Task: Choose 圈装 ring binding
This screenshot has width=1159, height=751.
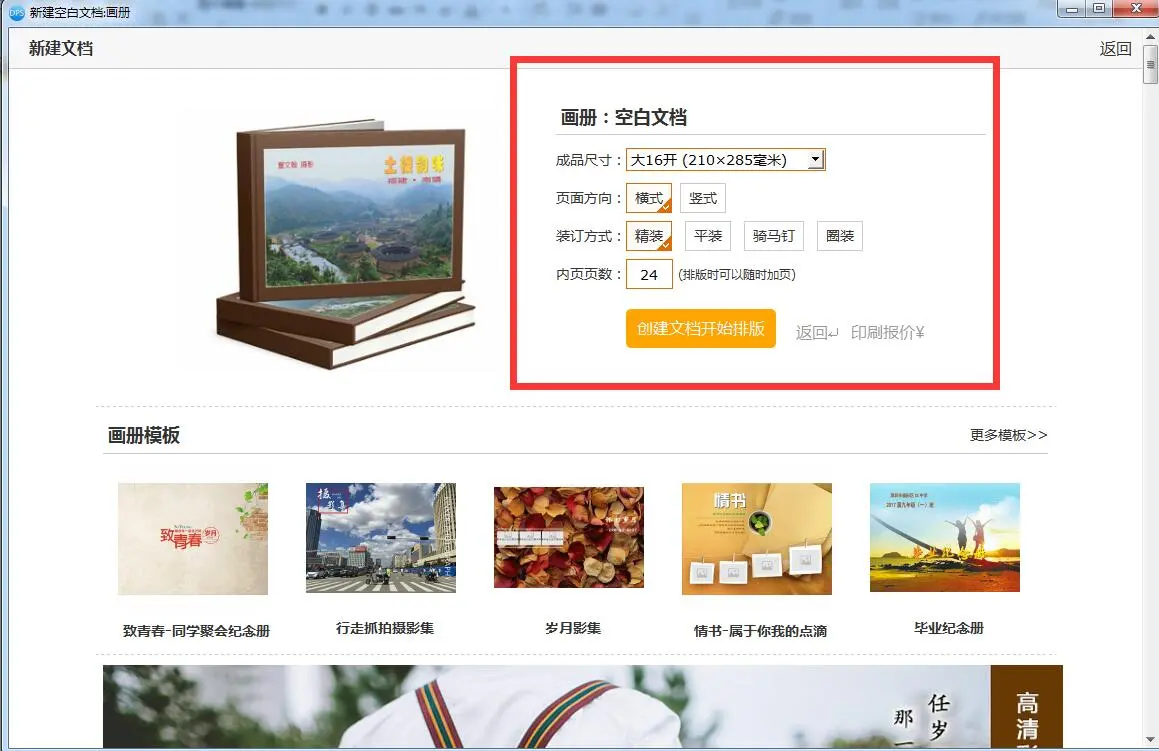Action: click(839, 235)
